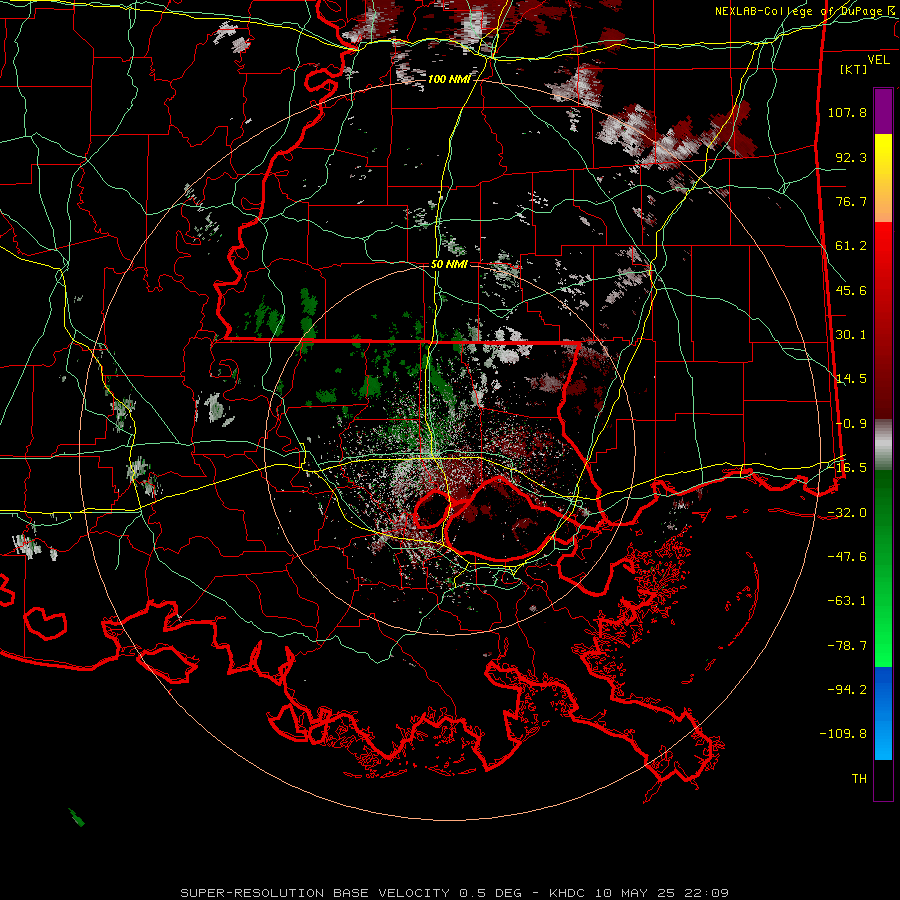Click the VEL legend title
900x900 pixels.
[878, 60]
